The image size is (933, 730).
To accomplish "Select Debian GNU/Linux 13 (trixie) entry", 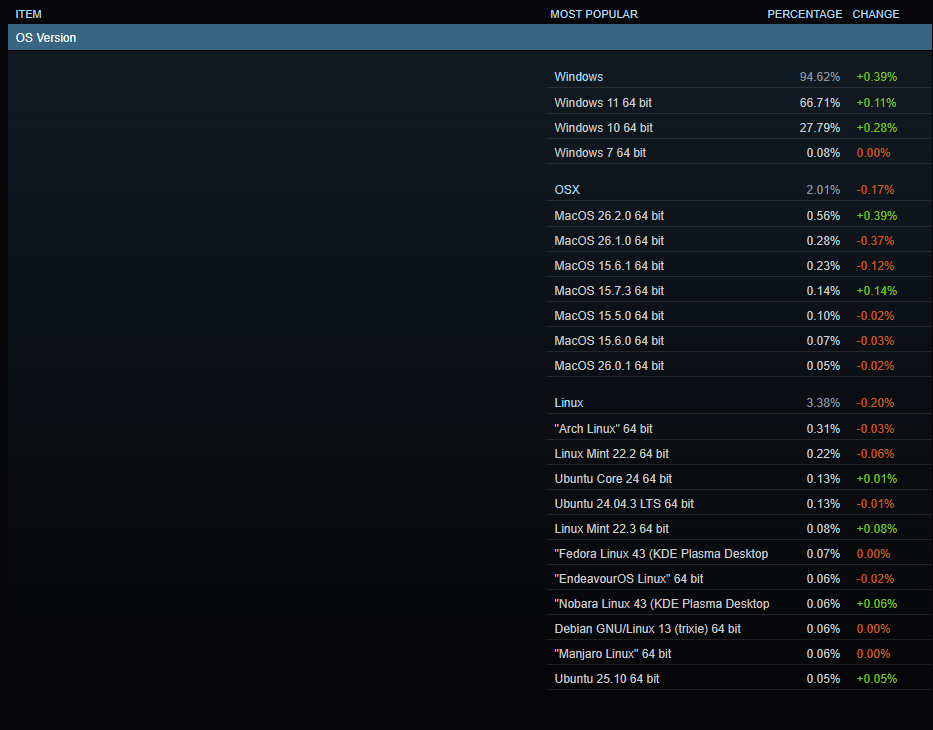I will (647, 629).
